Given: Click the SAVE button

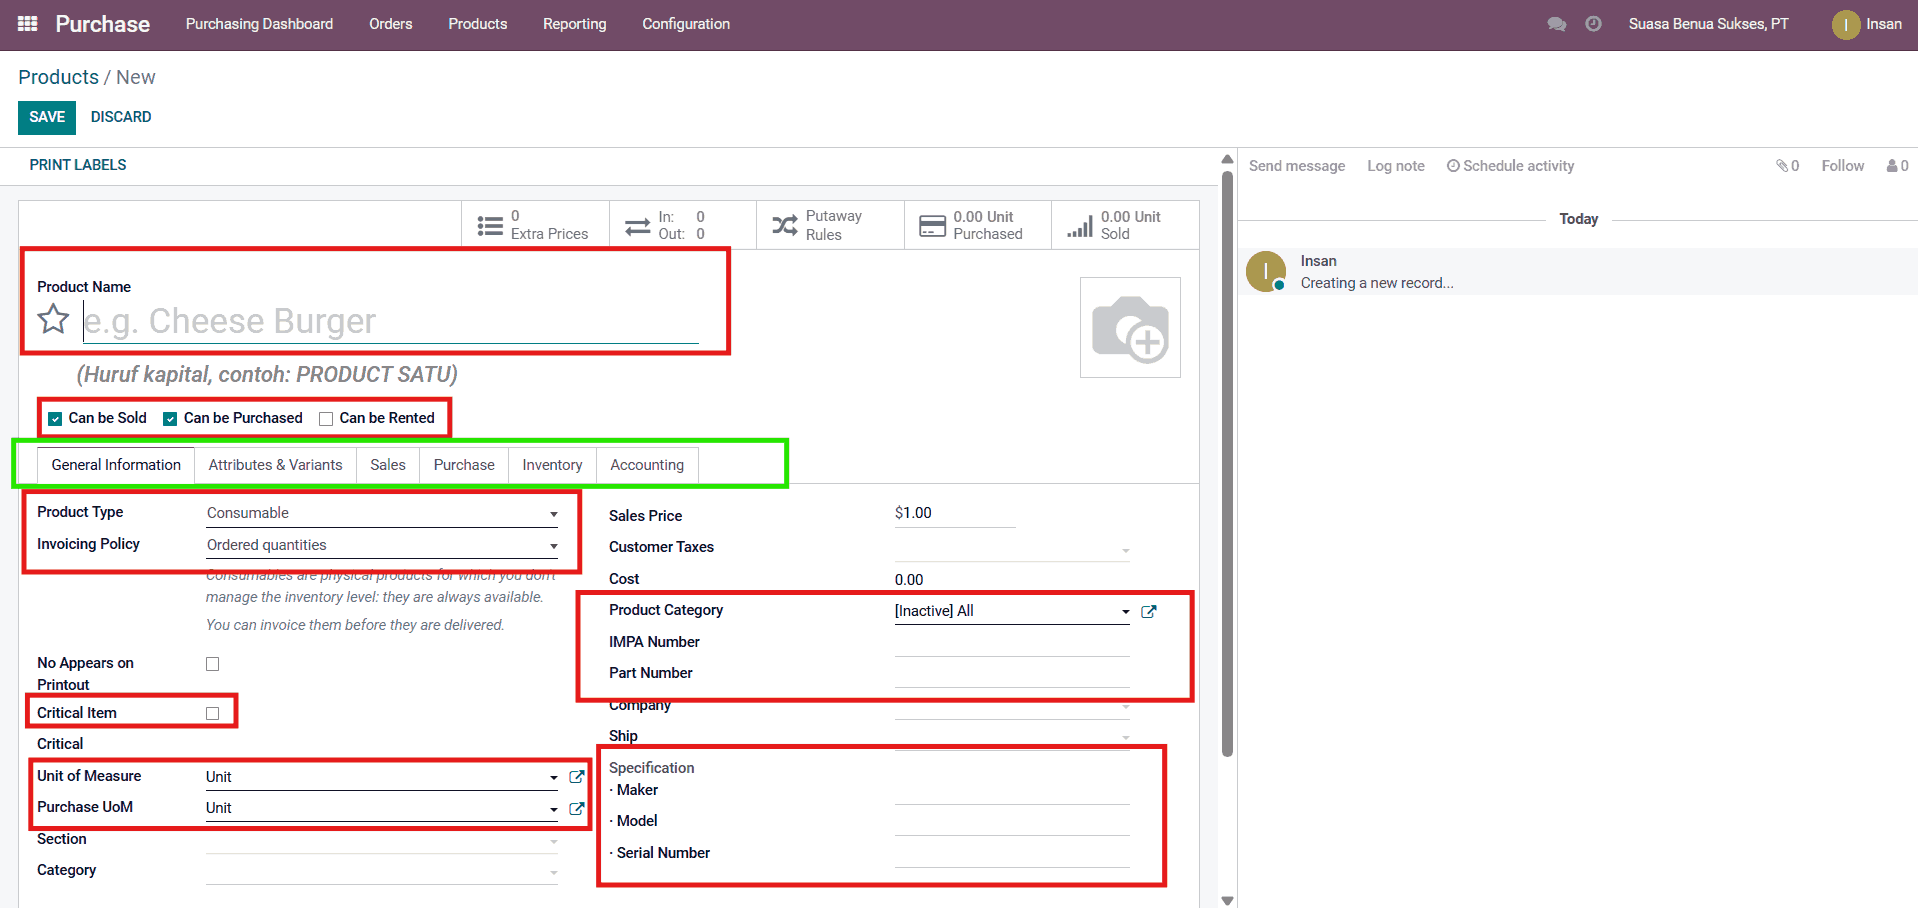Looking at the screenshot, I should point(47,117).
